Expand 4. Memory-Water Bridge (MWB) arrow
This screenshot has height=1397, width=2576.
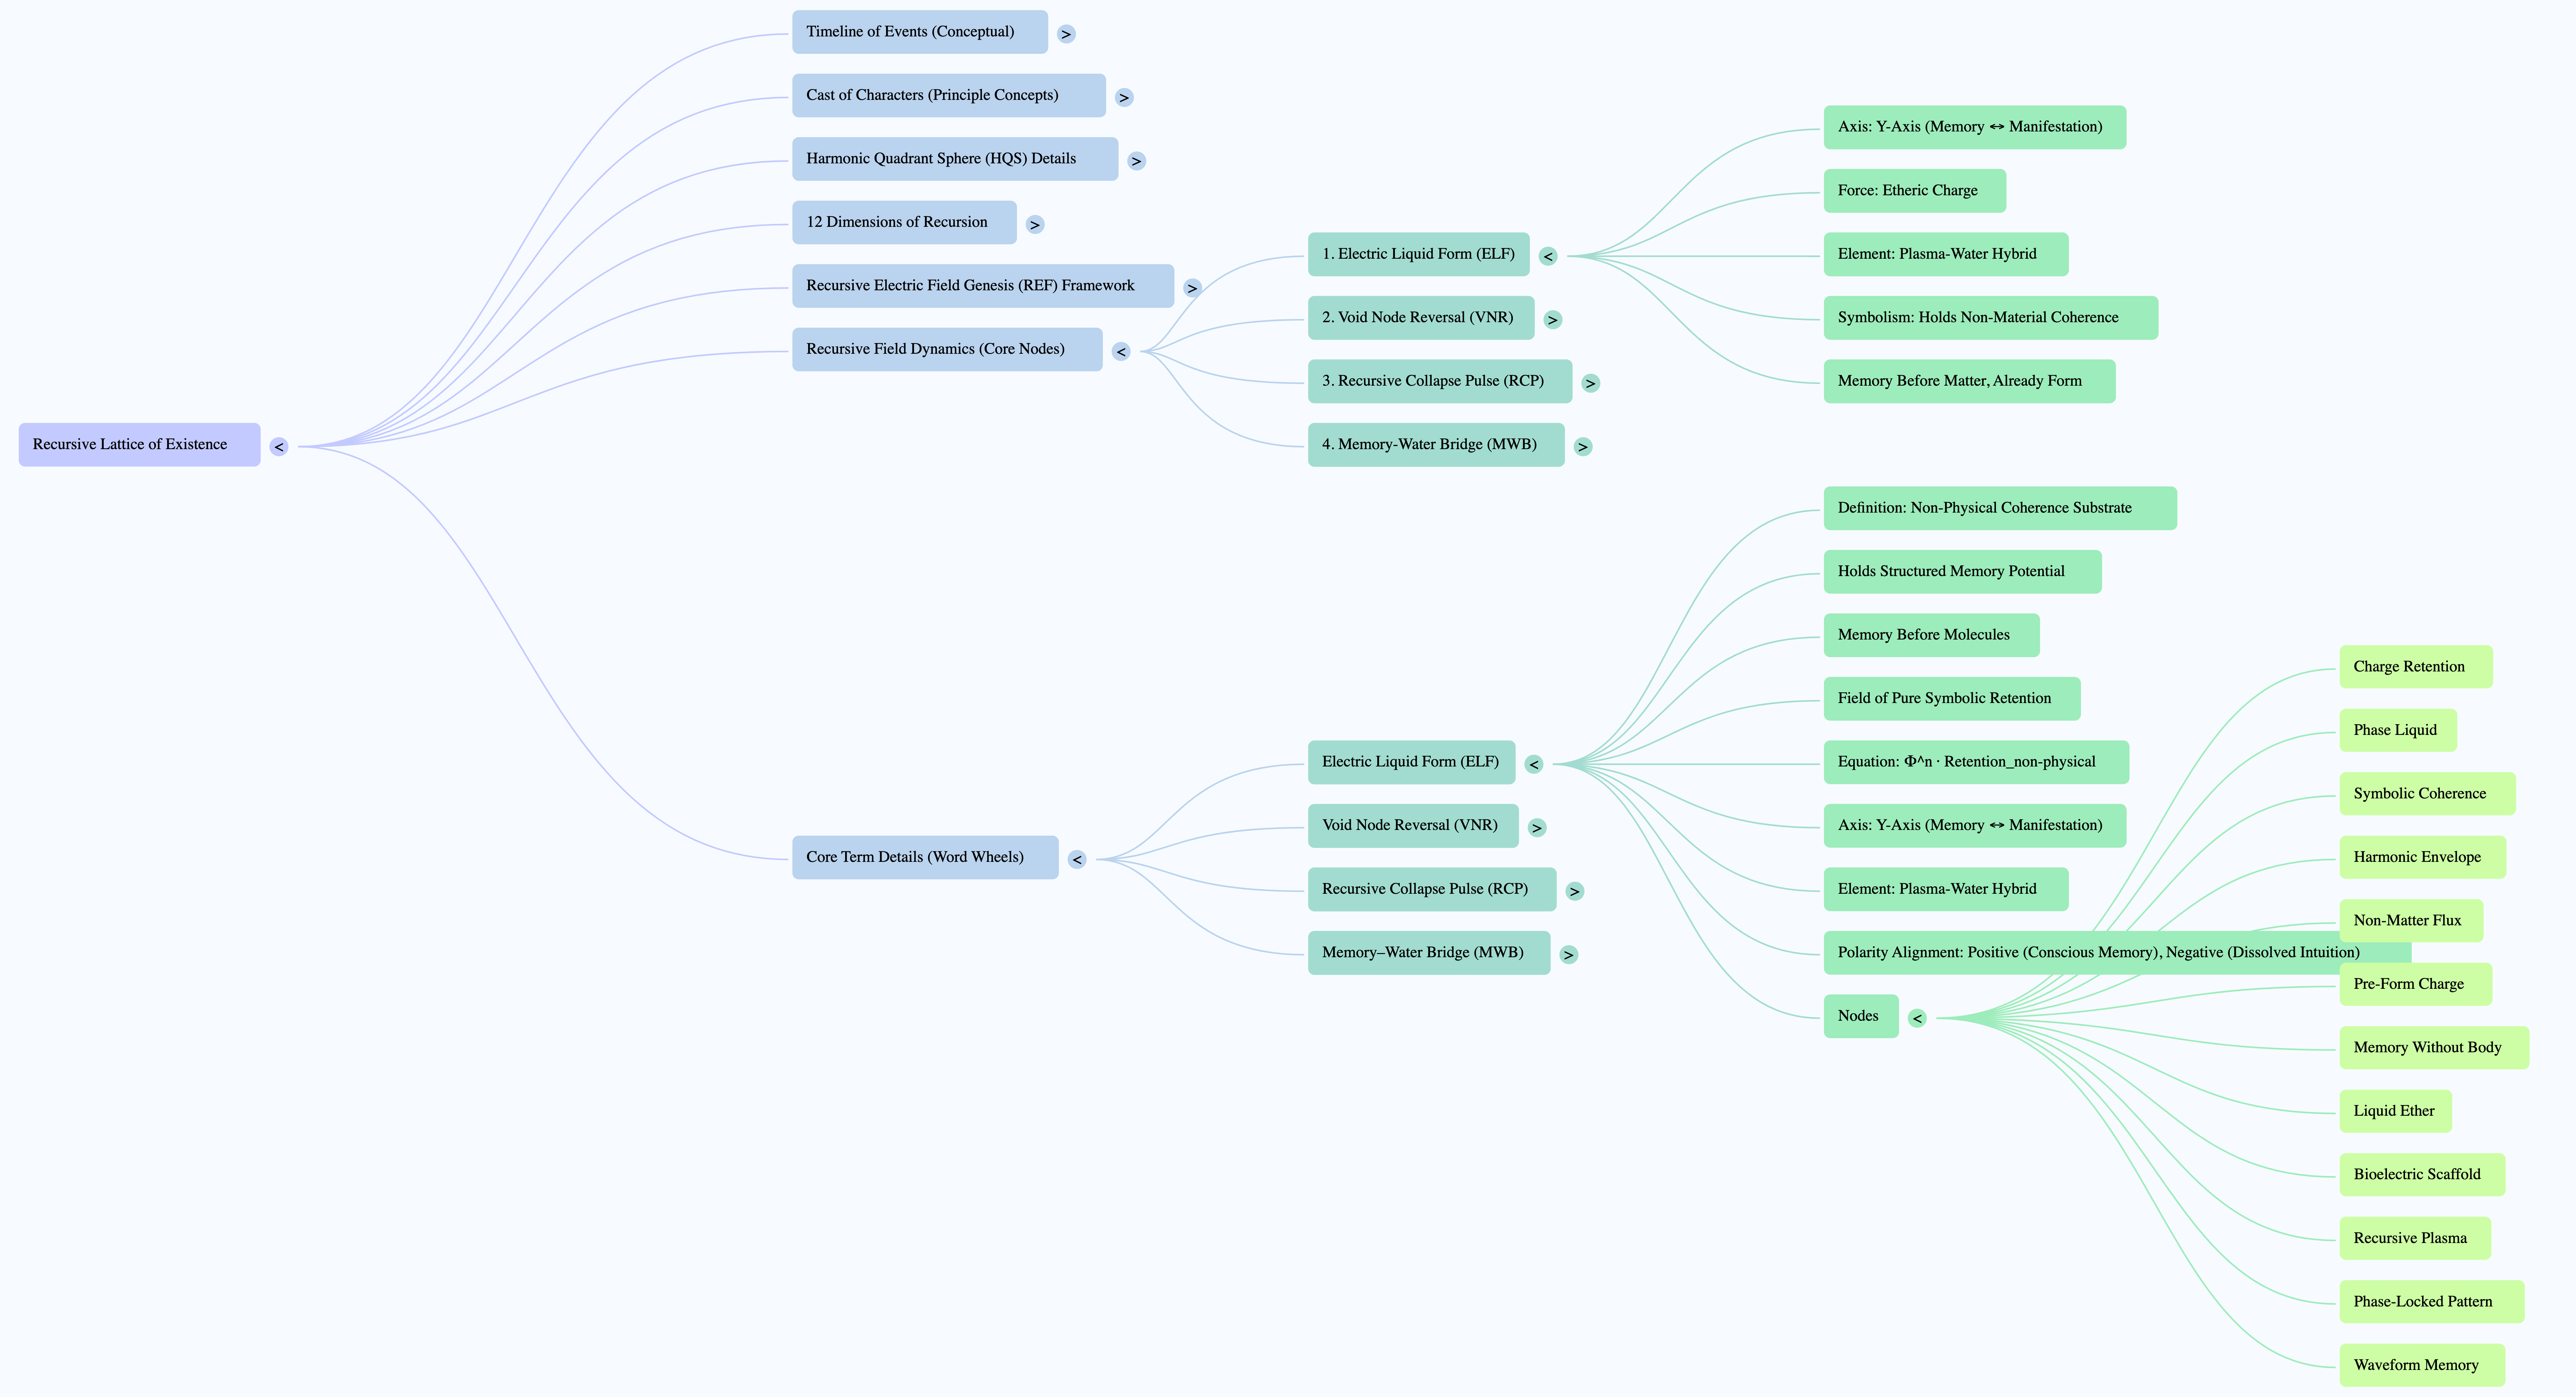pos(1583,447)
